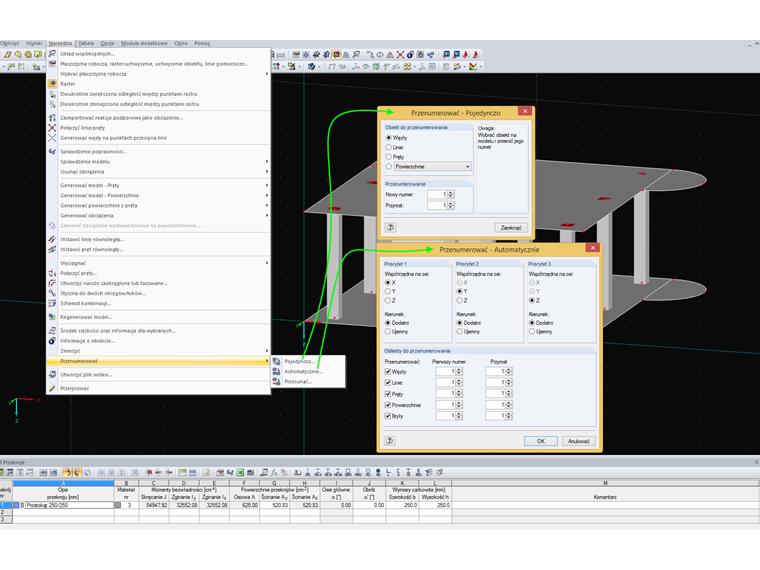Select Ujemny direction under Priorytet 1
This screenshot has width=760, height=570.
tap(388, 332)
